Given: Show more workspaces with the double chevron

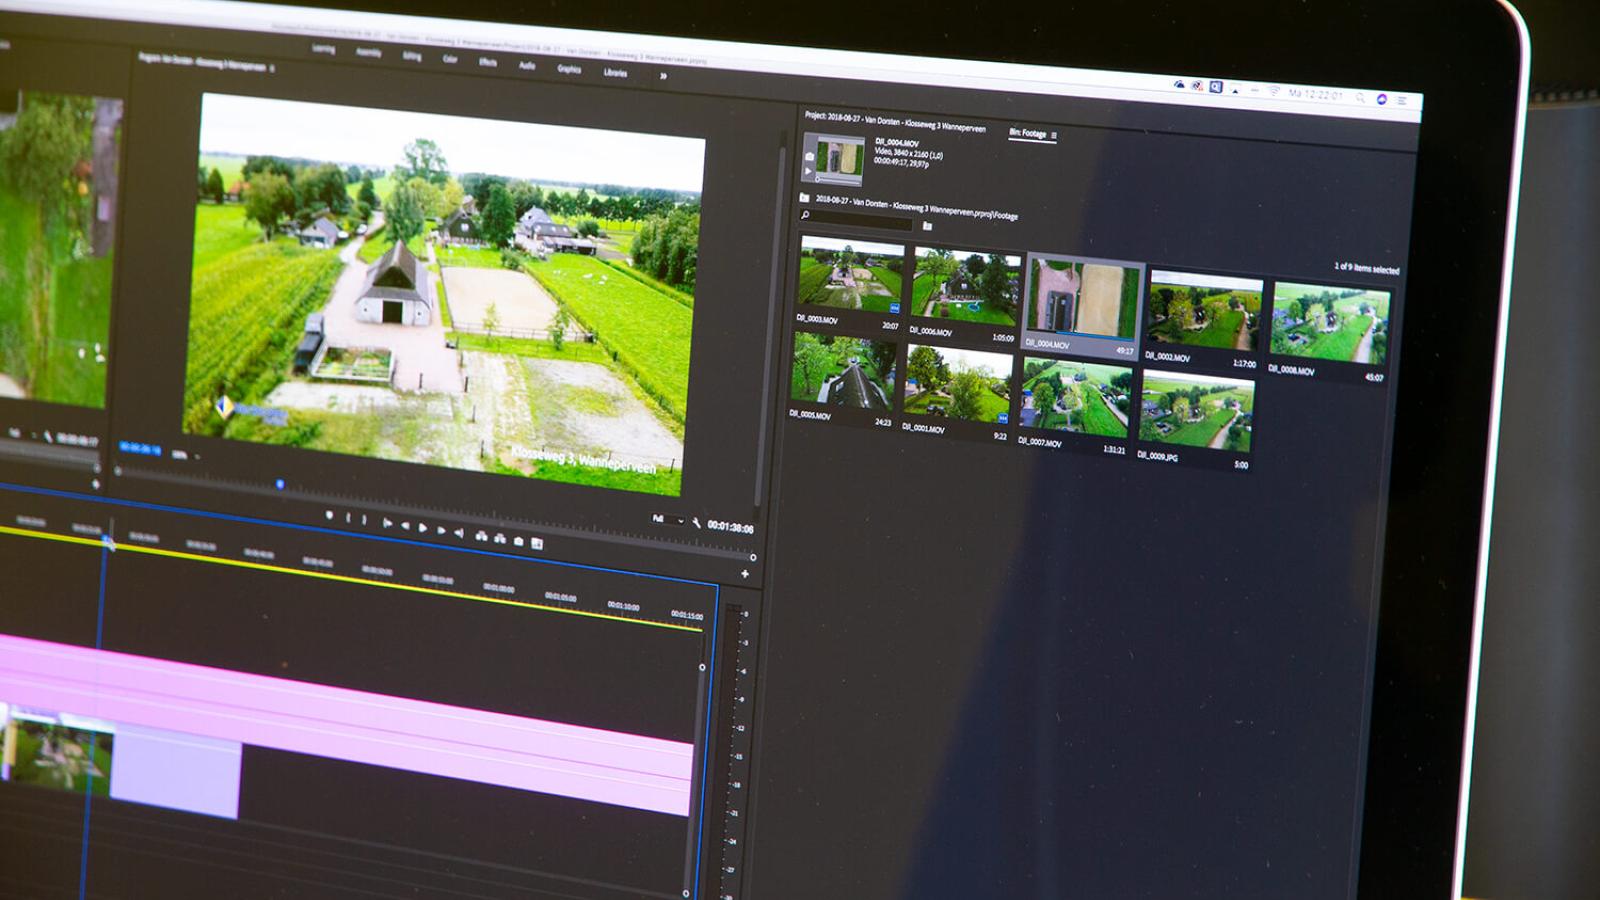Looking at the screenshot, I should pos(663,76).
